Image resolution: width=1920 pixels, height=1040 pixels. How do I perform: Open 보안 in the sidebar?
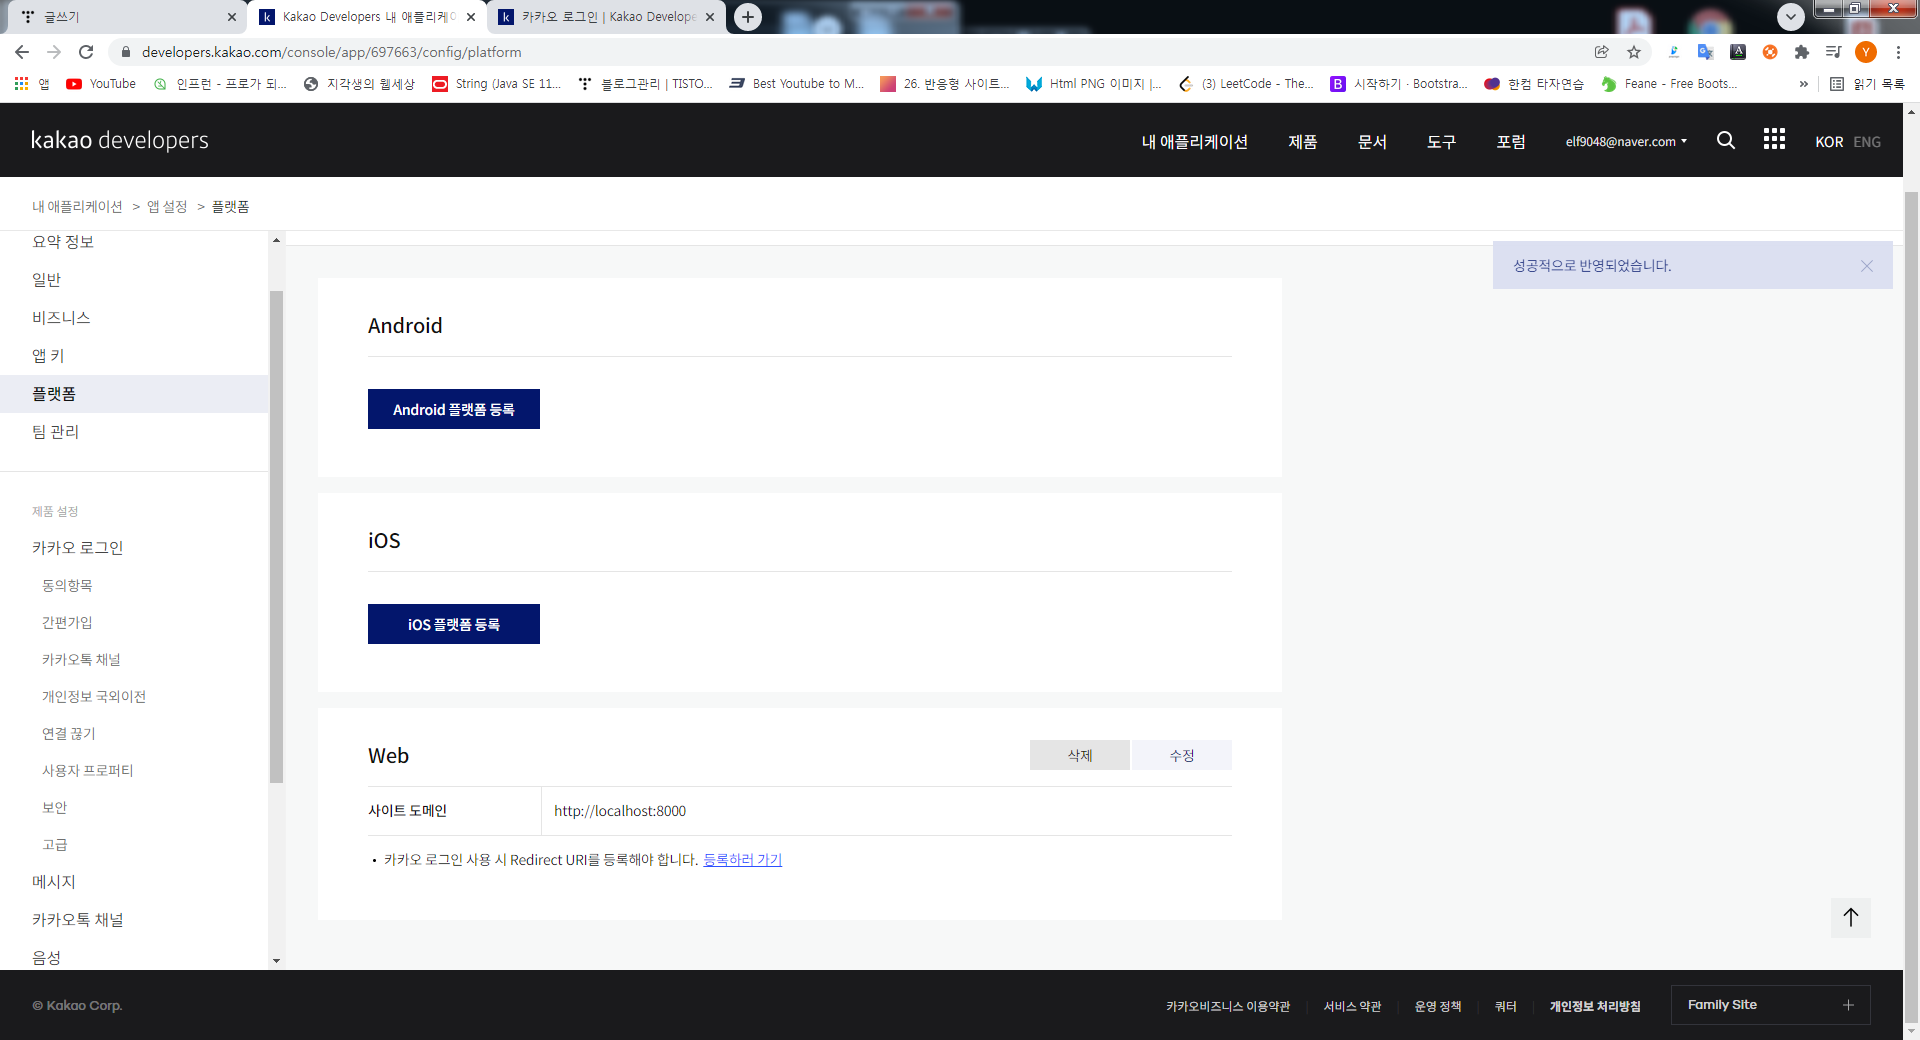pyautogui.click(x=55, y=808)
